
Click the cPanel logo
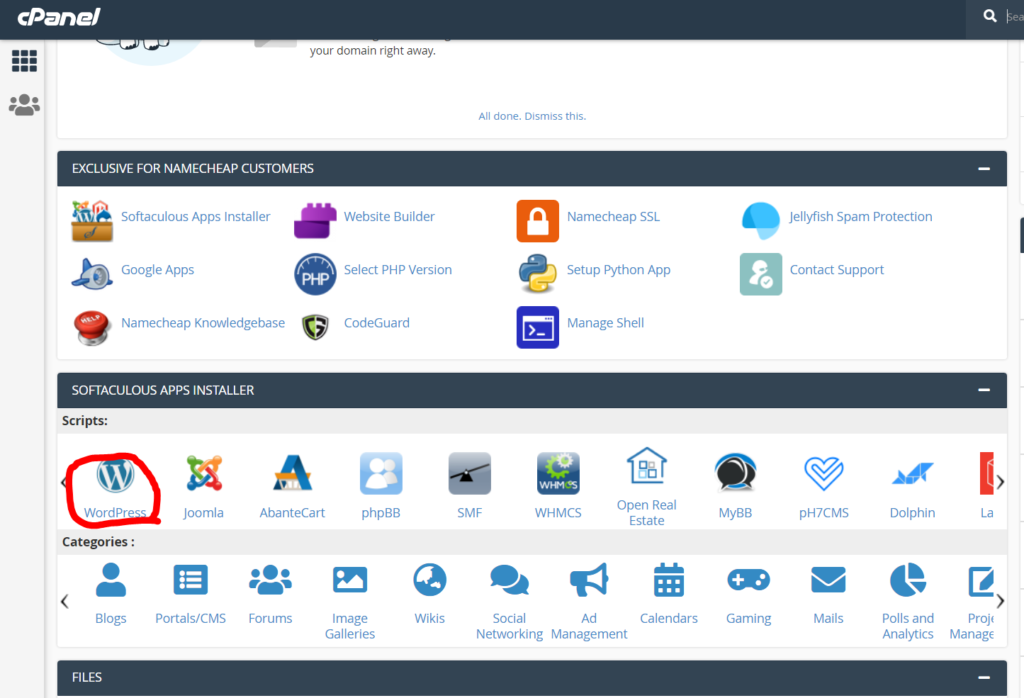point(59,17)
